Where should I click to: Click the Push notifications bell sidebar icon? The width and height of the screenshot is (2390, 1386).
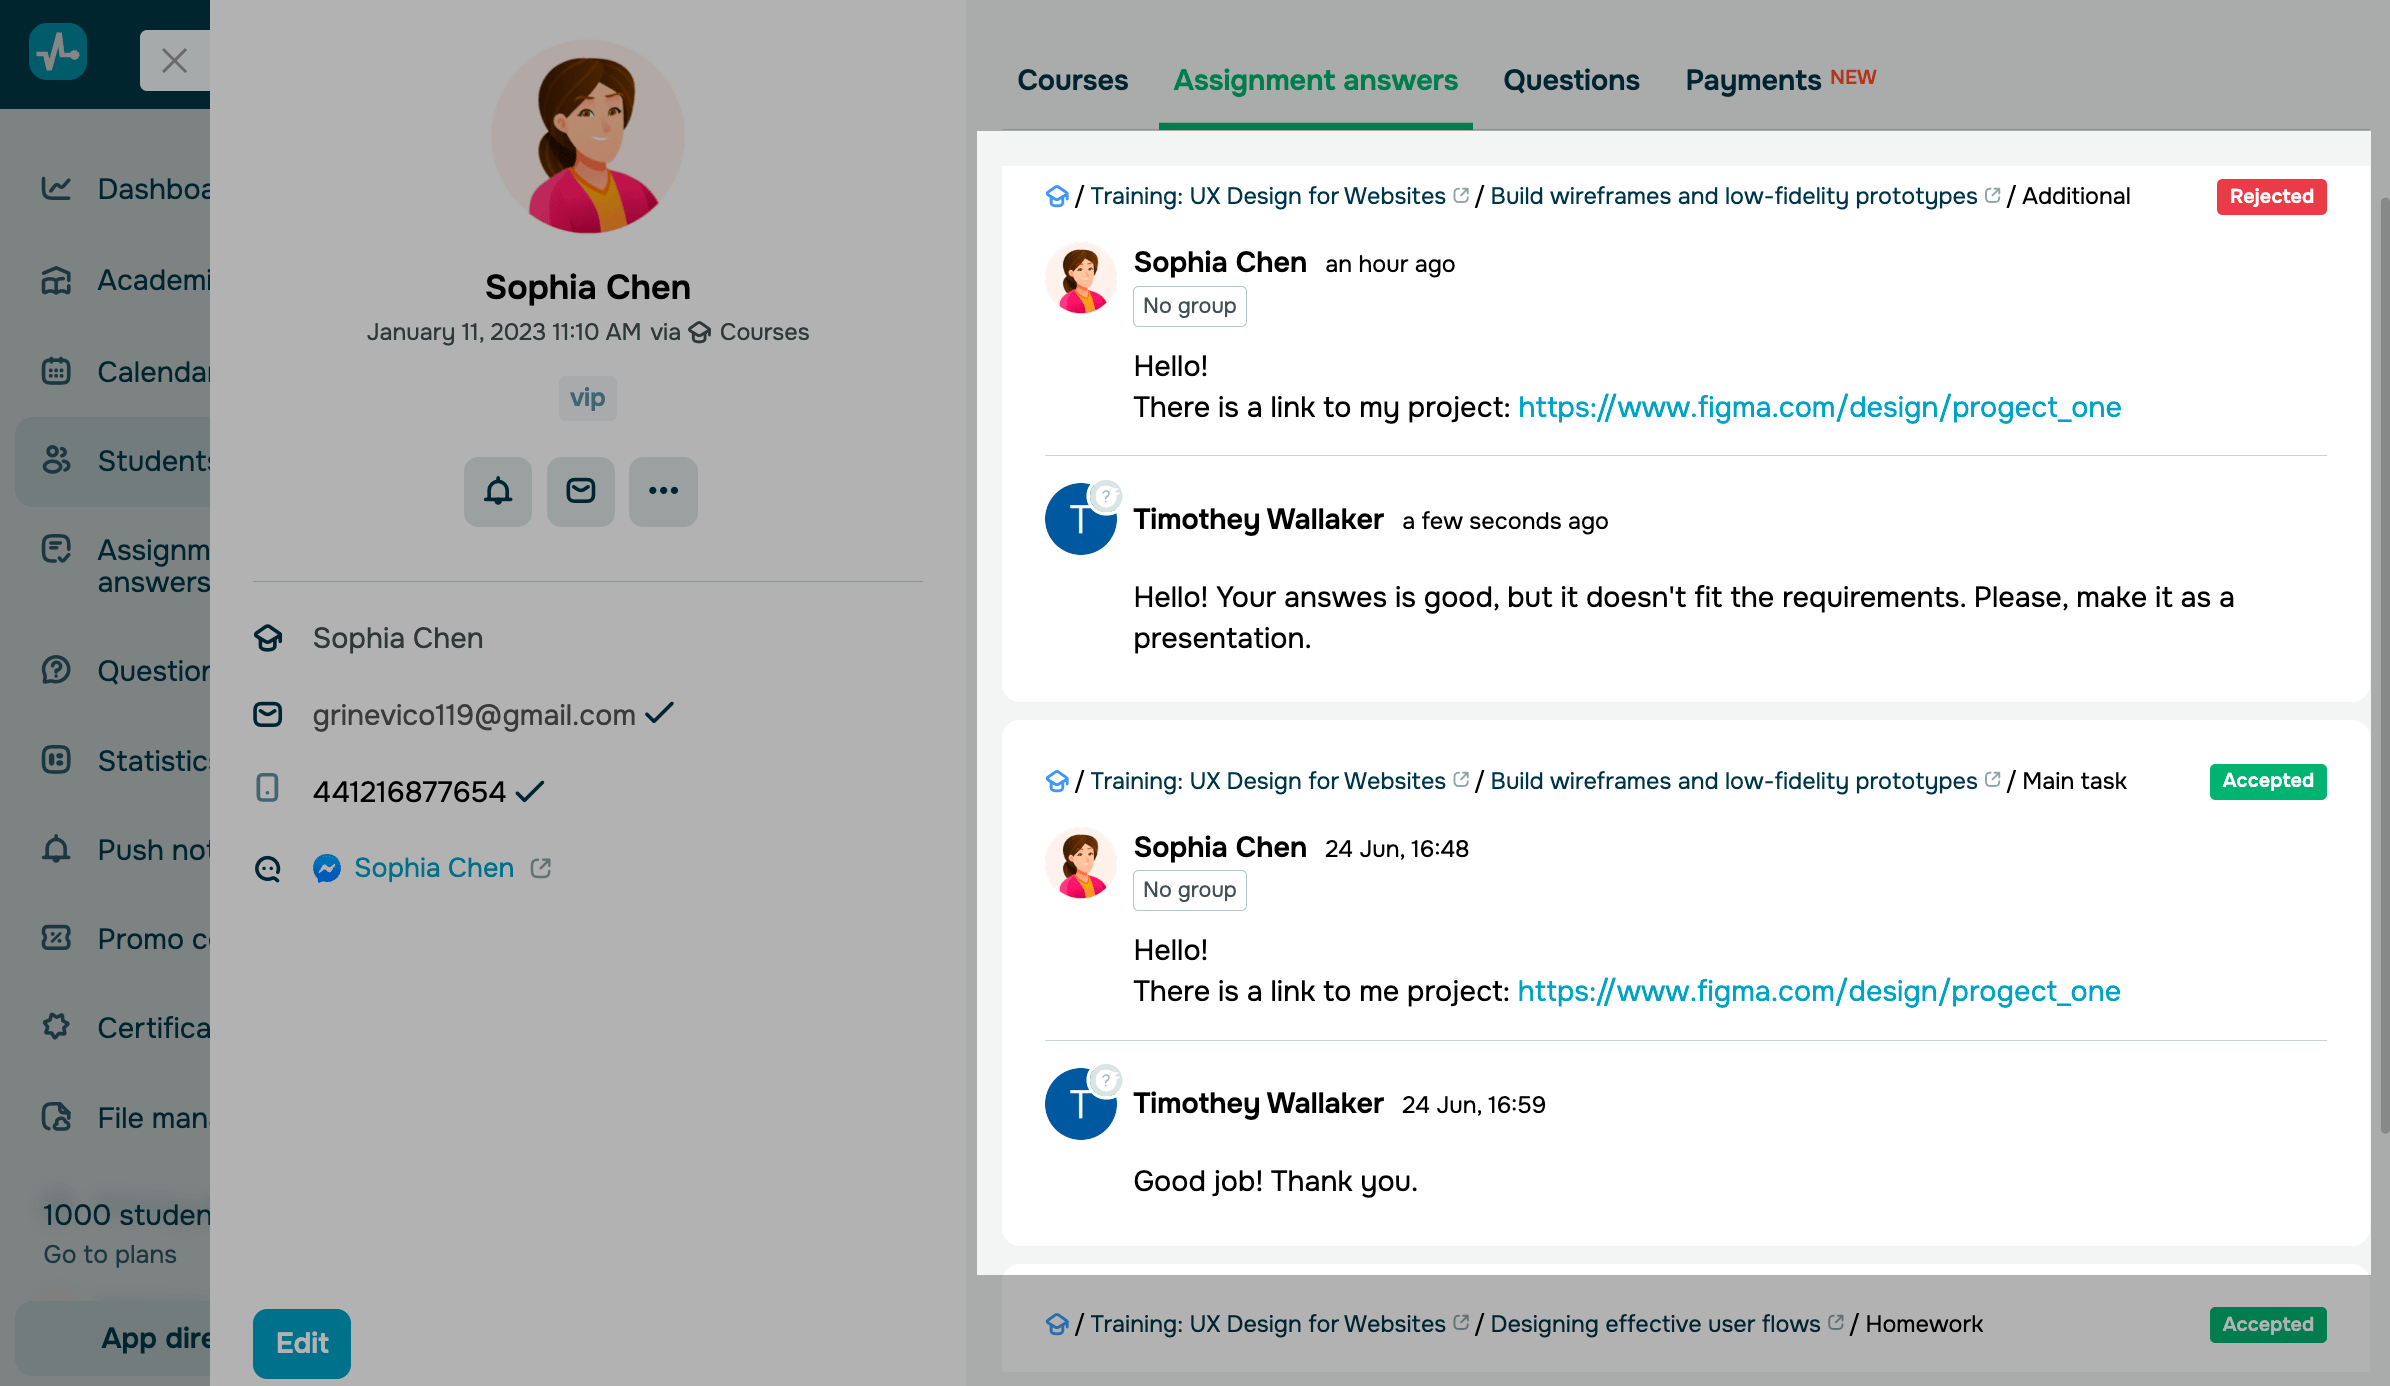coord(56,849)
